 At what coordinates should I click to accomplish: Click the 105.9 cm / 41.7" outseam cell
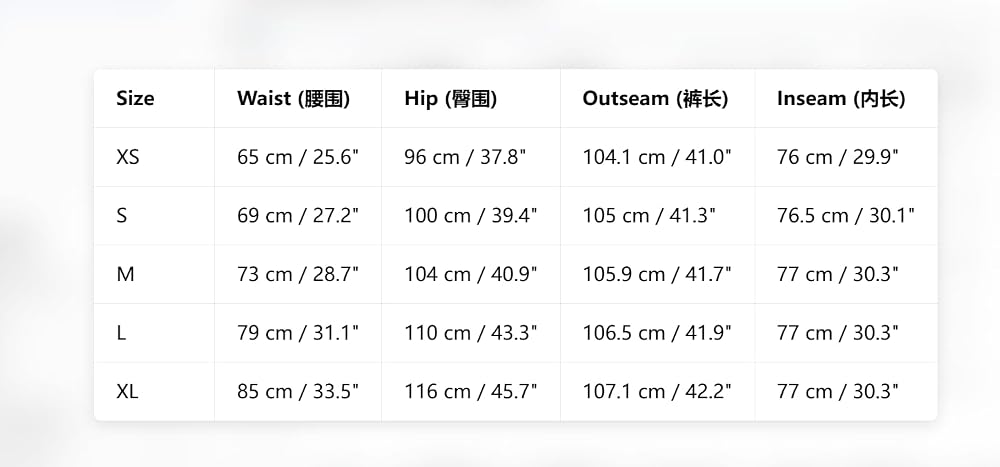tap(657, 274)
